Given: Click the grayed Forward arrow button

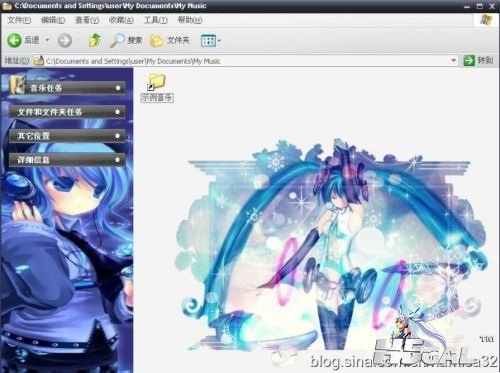Looking at the screenshot, I should [x=65, y=41].
